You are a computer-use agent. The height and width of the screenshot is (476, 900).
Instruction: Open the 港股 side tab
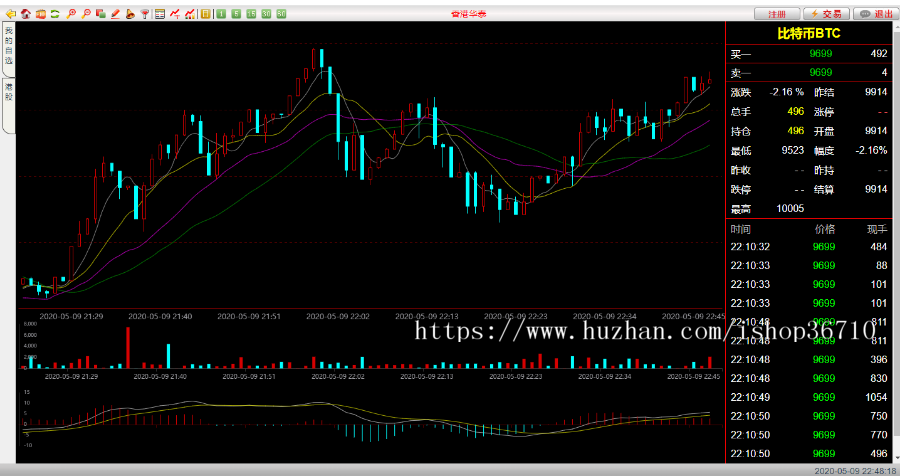pos(9,105)
